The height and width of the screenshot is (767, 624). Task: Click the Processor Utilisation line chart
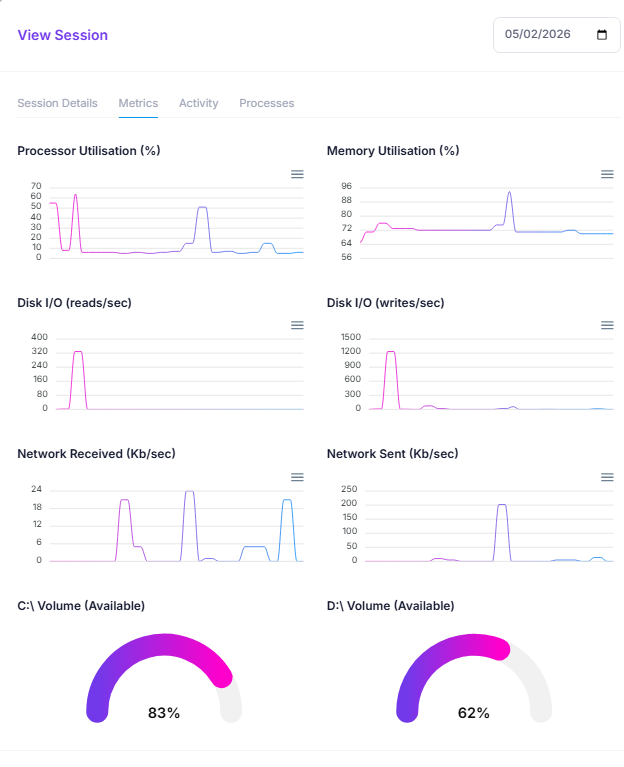point(175,225)
